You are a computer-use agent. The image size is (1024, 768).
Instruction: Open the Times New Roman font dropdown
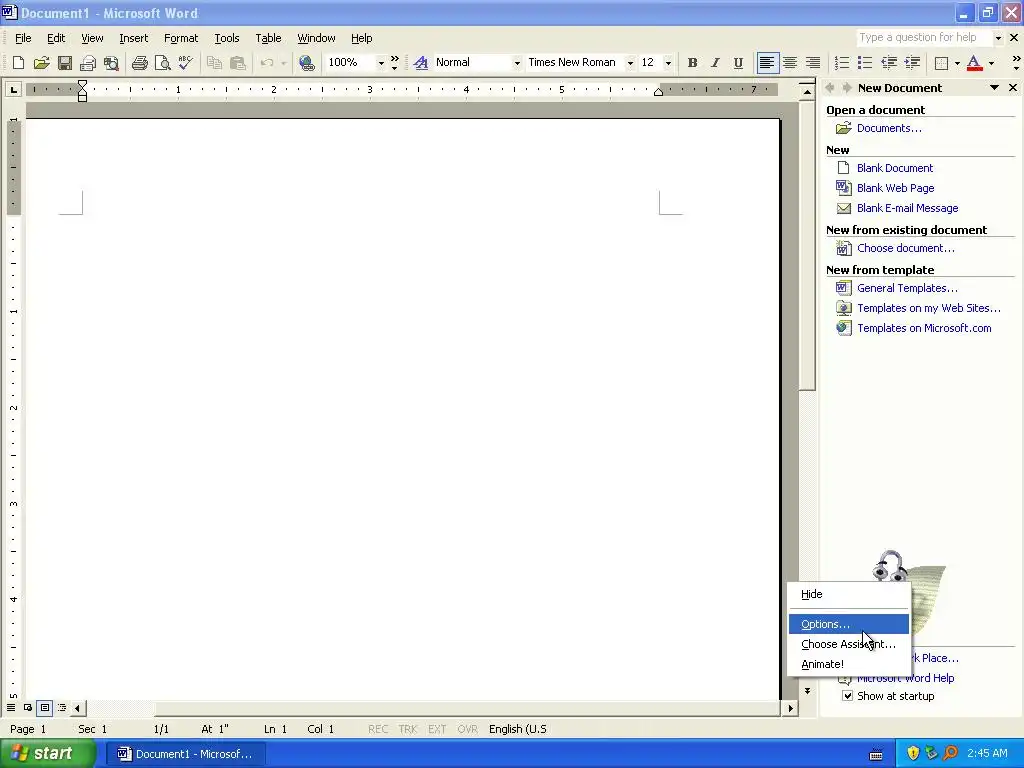click(630, 63)
